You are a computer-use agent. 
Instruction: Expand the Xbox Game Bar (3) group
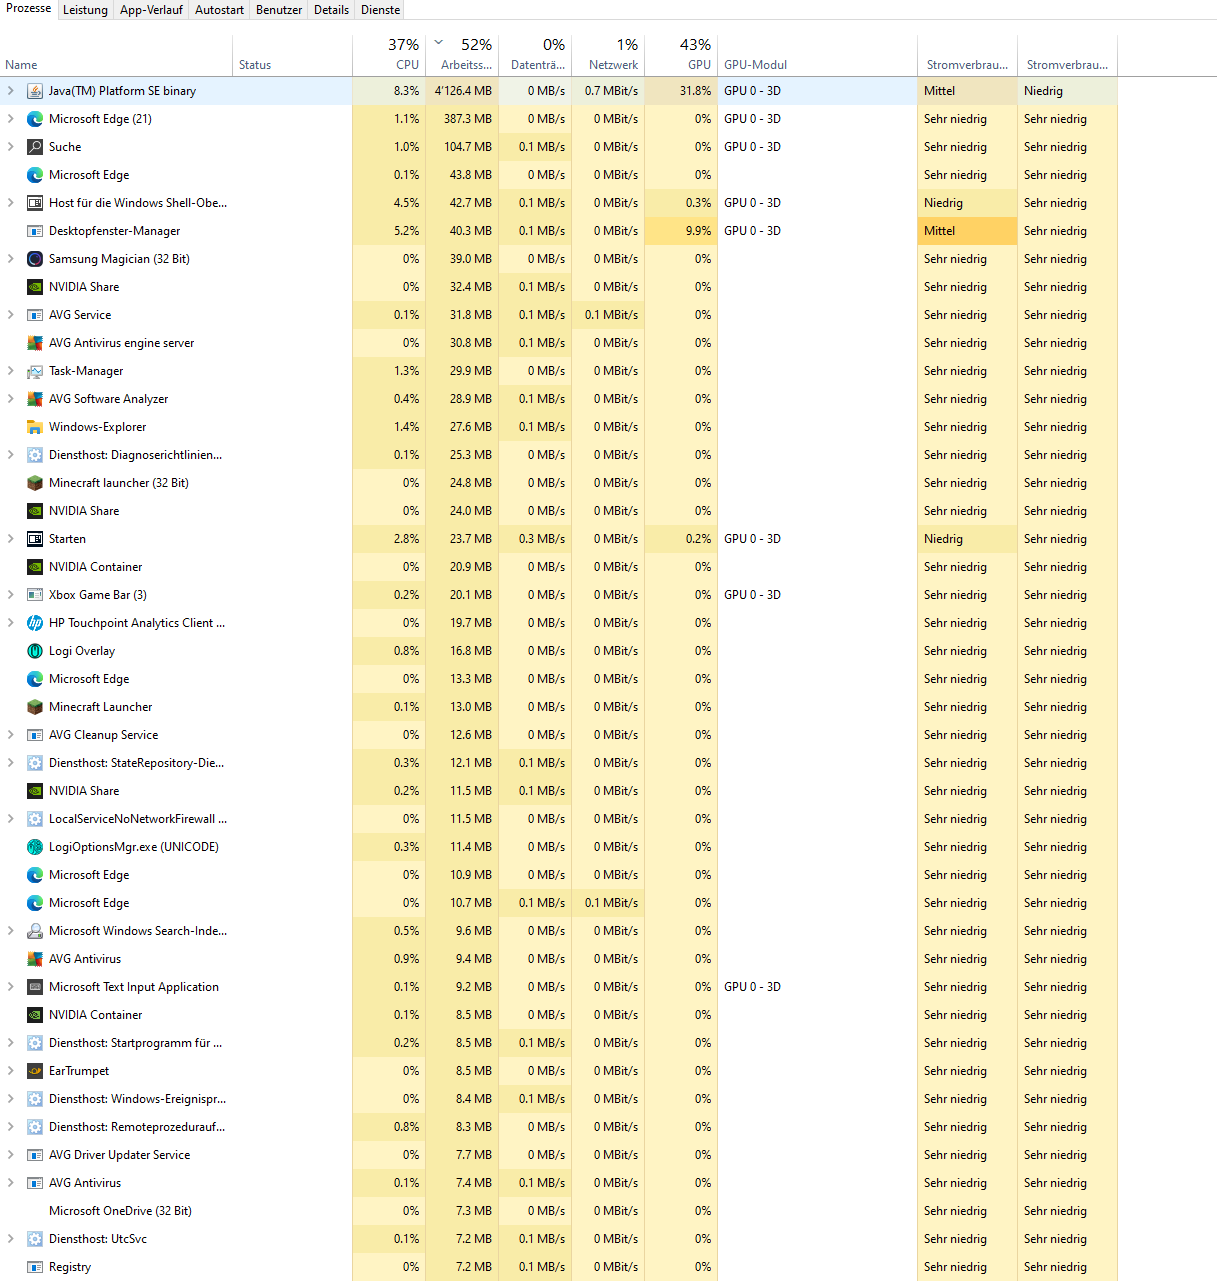[11, 595]
